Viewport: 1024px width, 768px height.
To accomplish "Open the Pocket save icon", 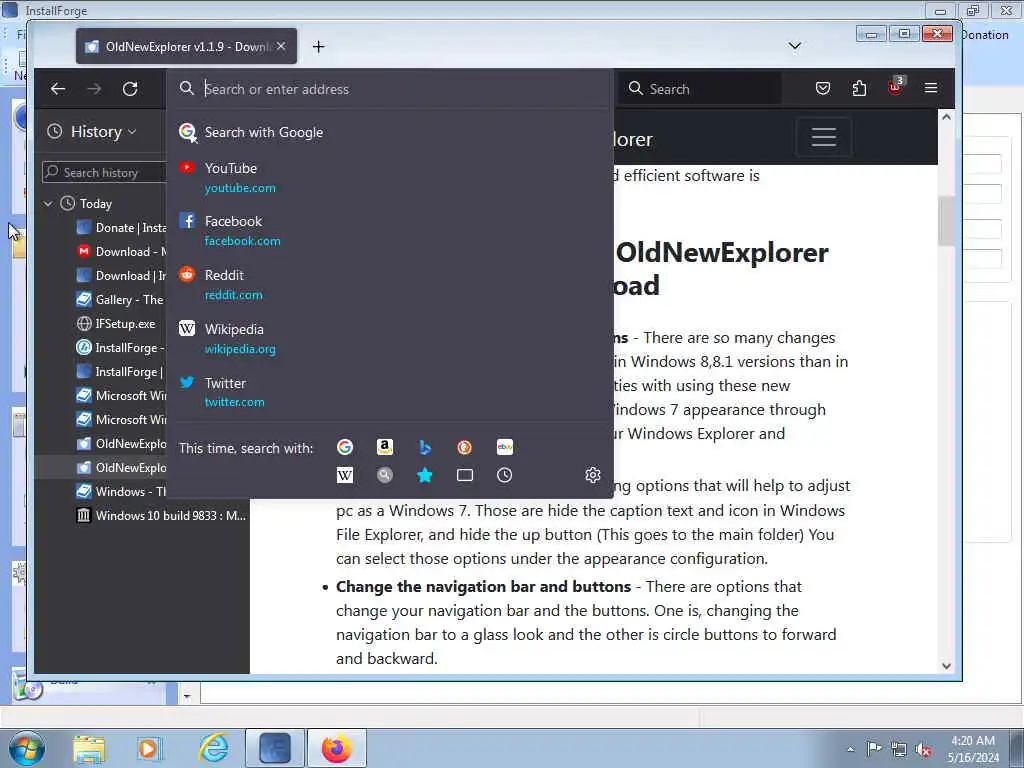I will click(x=823, y=88).
